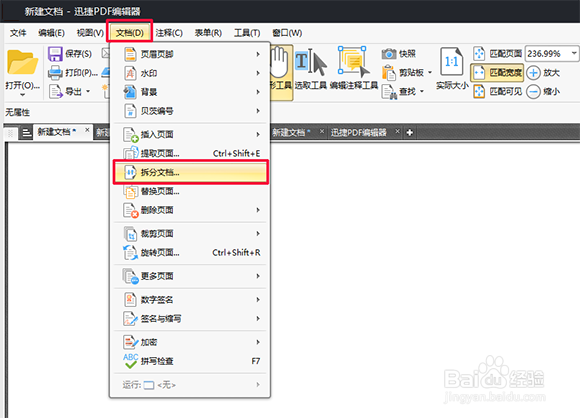580x418 pixels.
Task: Close the first 新建文档 tab
Action: tap(87, 130)
